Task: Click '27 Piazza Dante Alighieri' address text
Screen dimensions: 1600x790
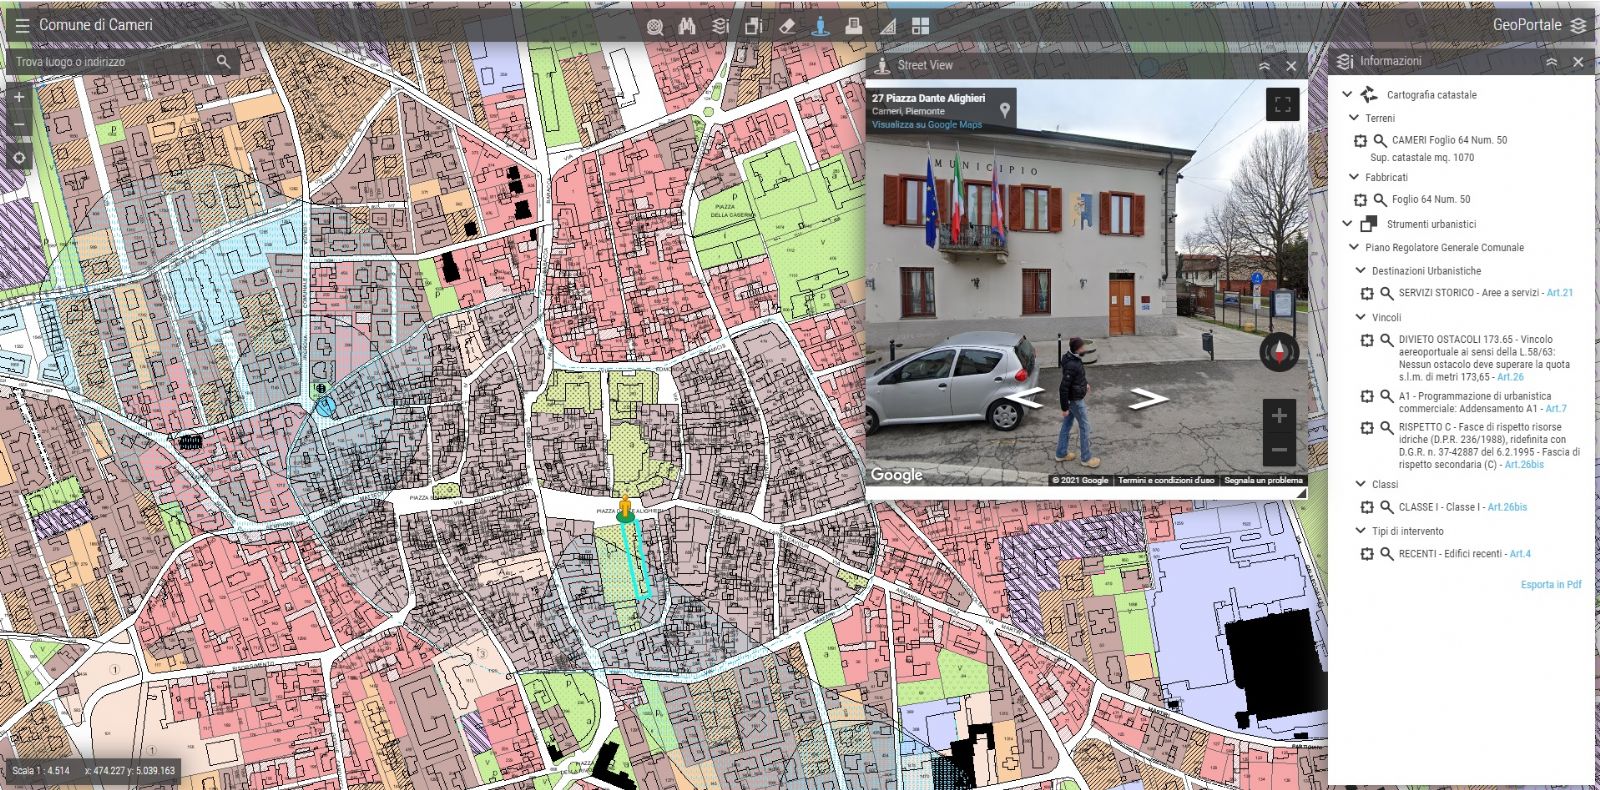Action: (928, 98)
